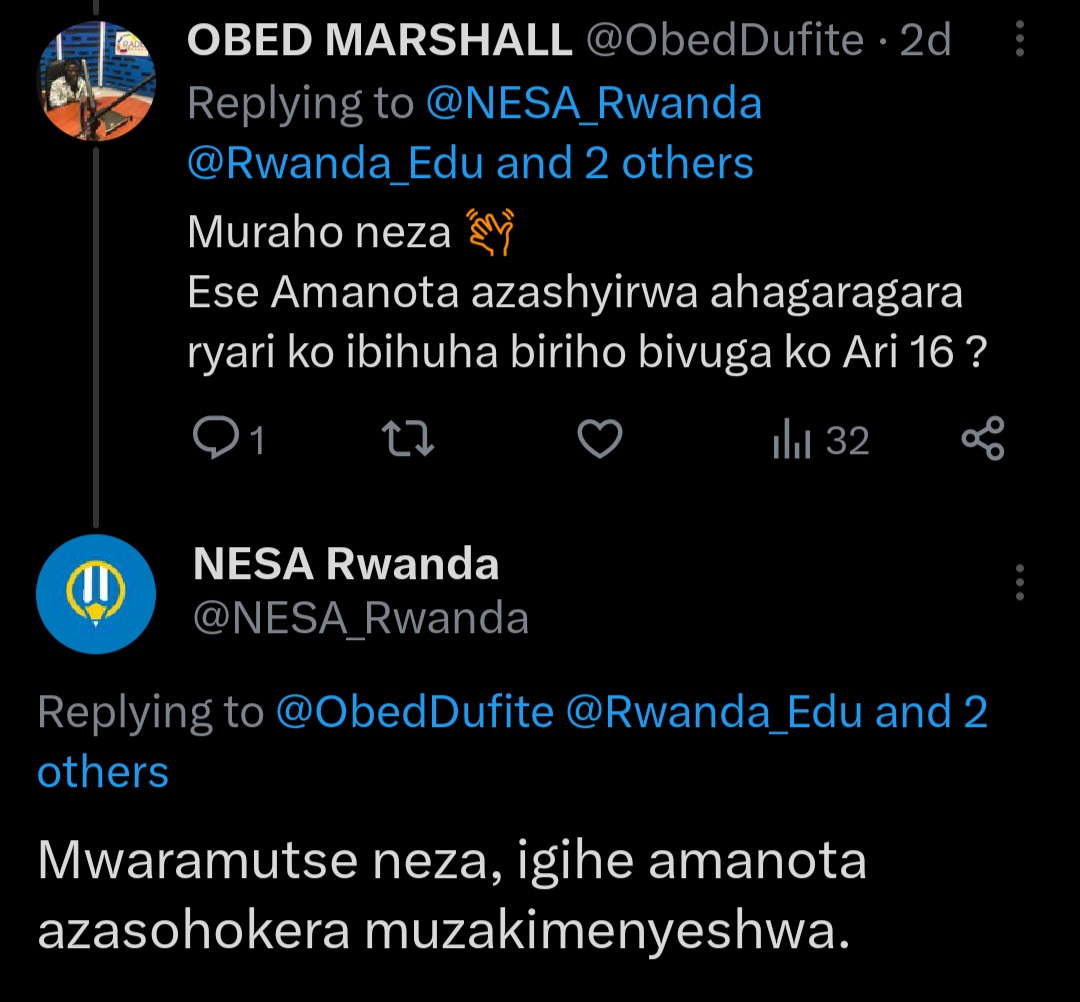Open @Rwanda_Edu mention in NESA reply

[714, 712]
